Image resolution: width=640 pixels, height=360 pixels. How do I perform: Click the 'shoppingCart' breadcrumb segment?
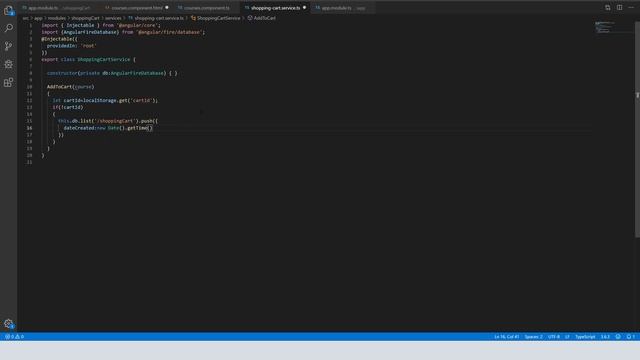pos(86,18)
